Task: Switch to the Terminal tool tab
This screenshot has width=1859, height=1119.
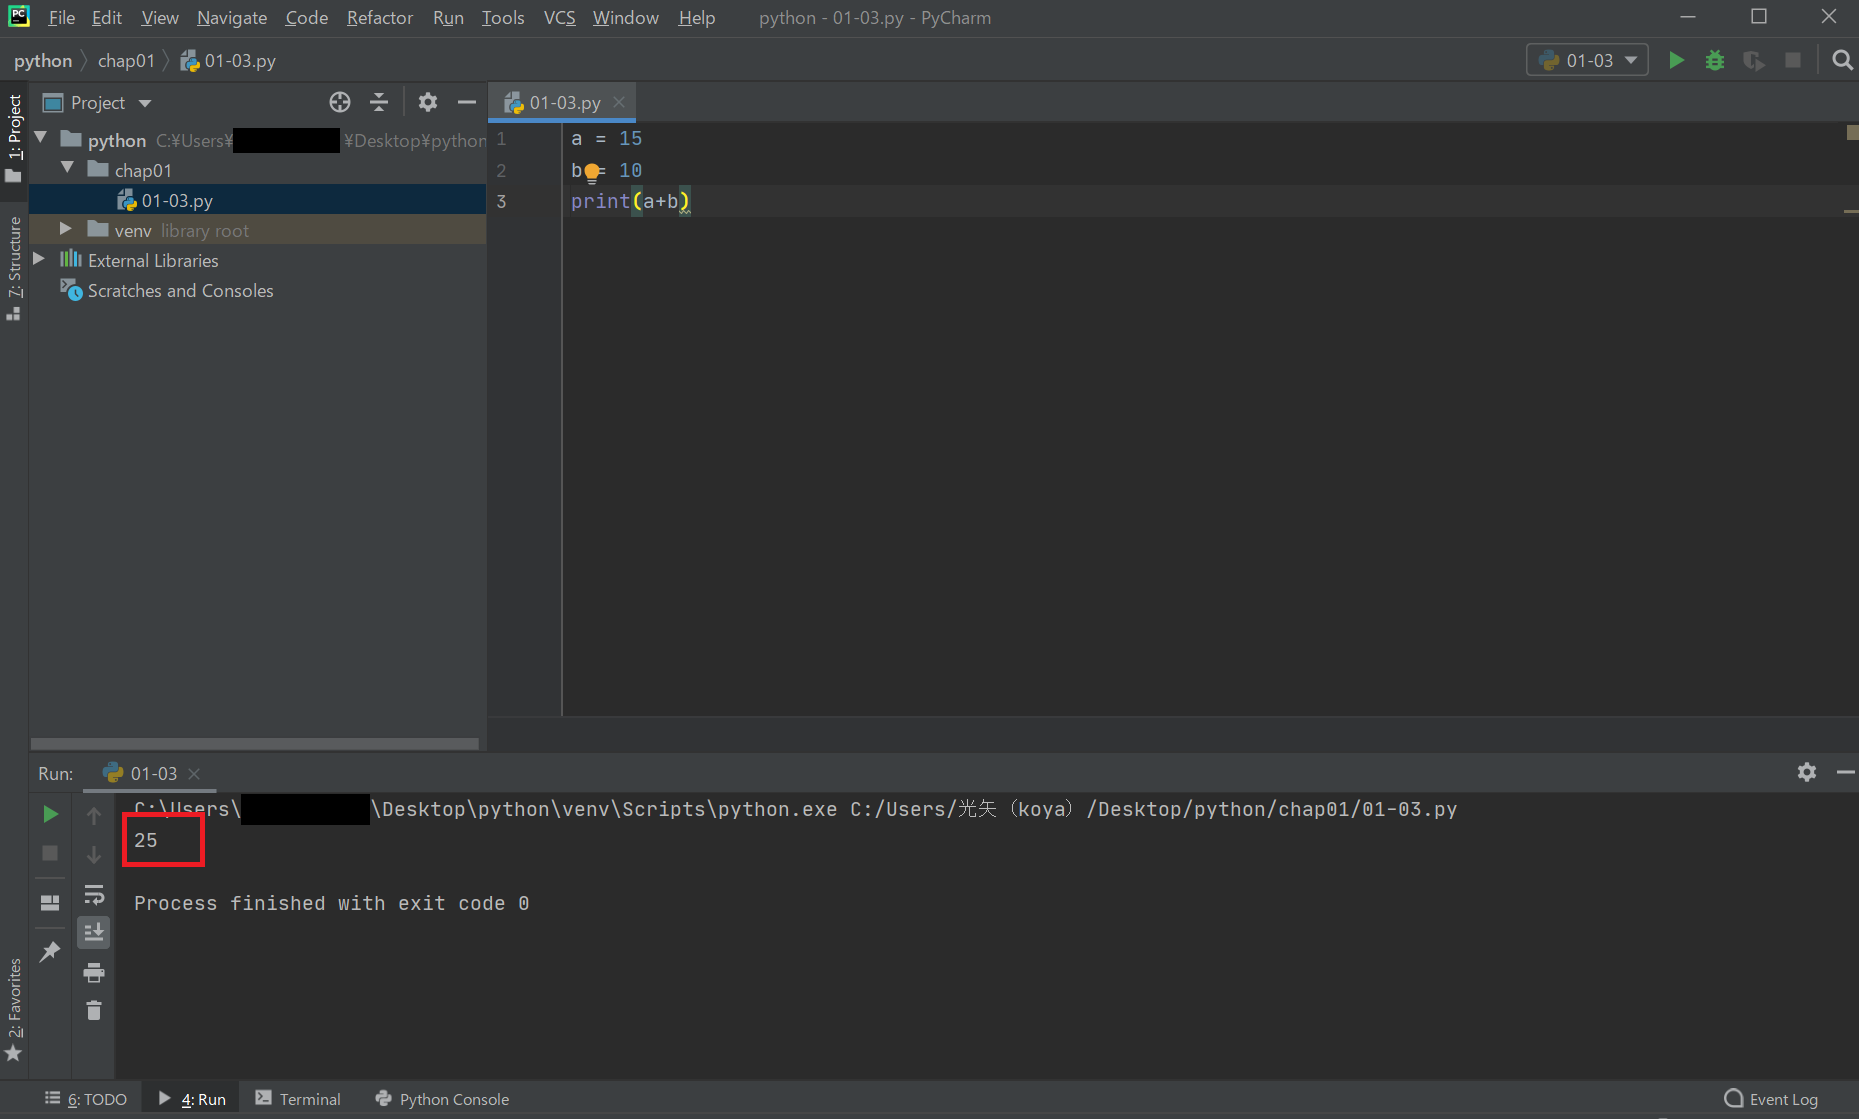Action: [298, 1099]
